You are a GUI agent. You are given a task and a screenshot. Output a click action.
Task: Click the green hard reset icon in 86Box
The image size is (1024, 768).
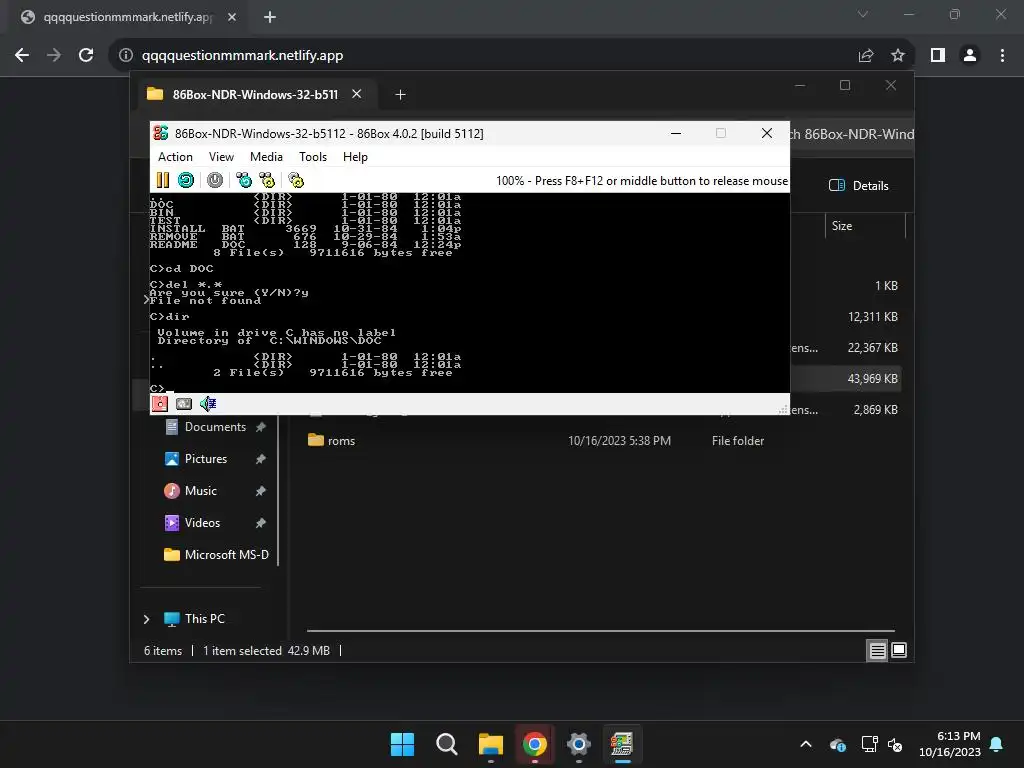[186, 180]
